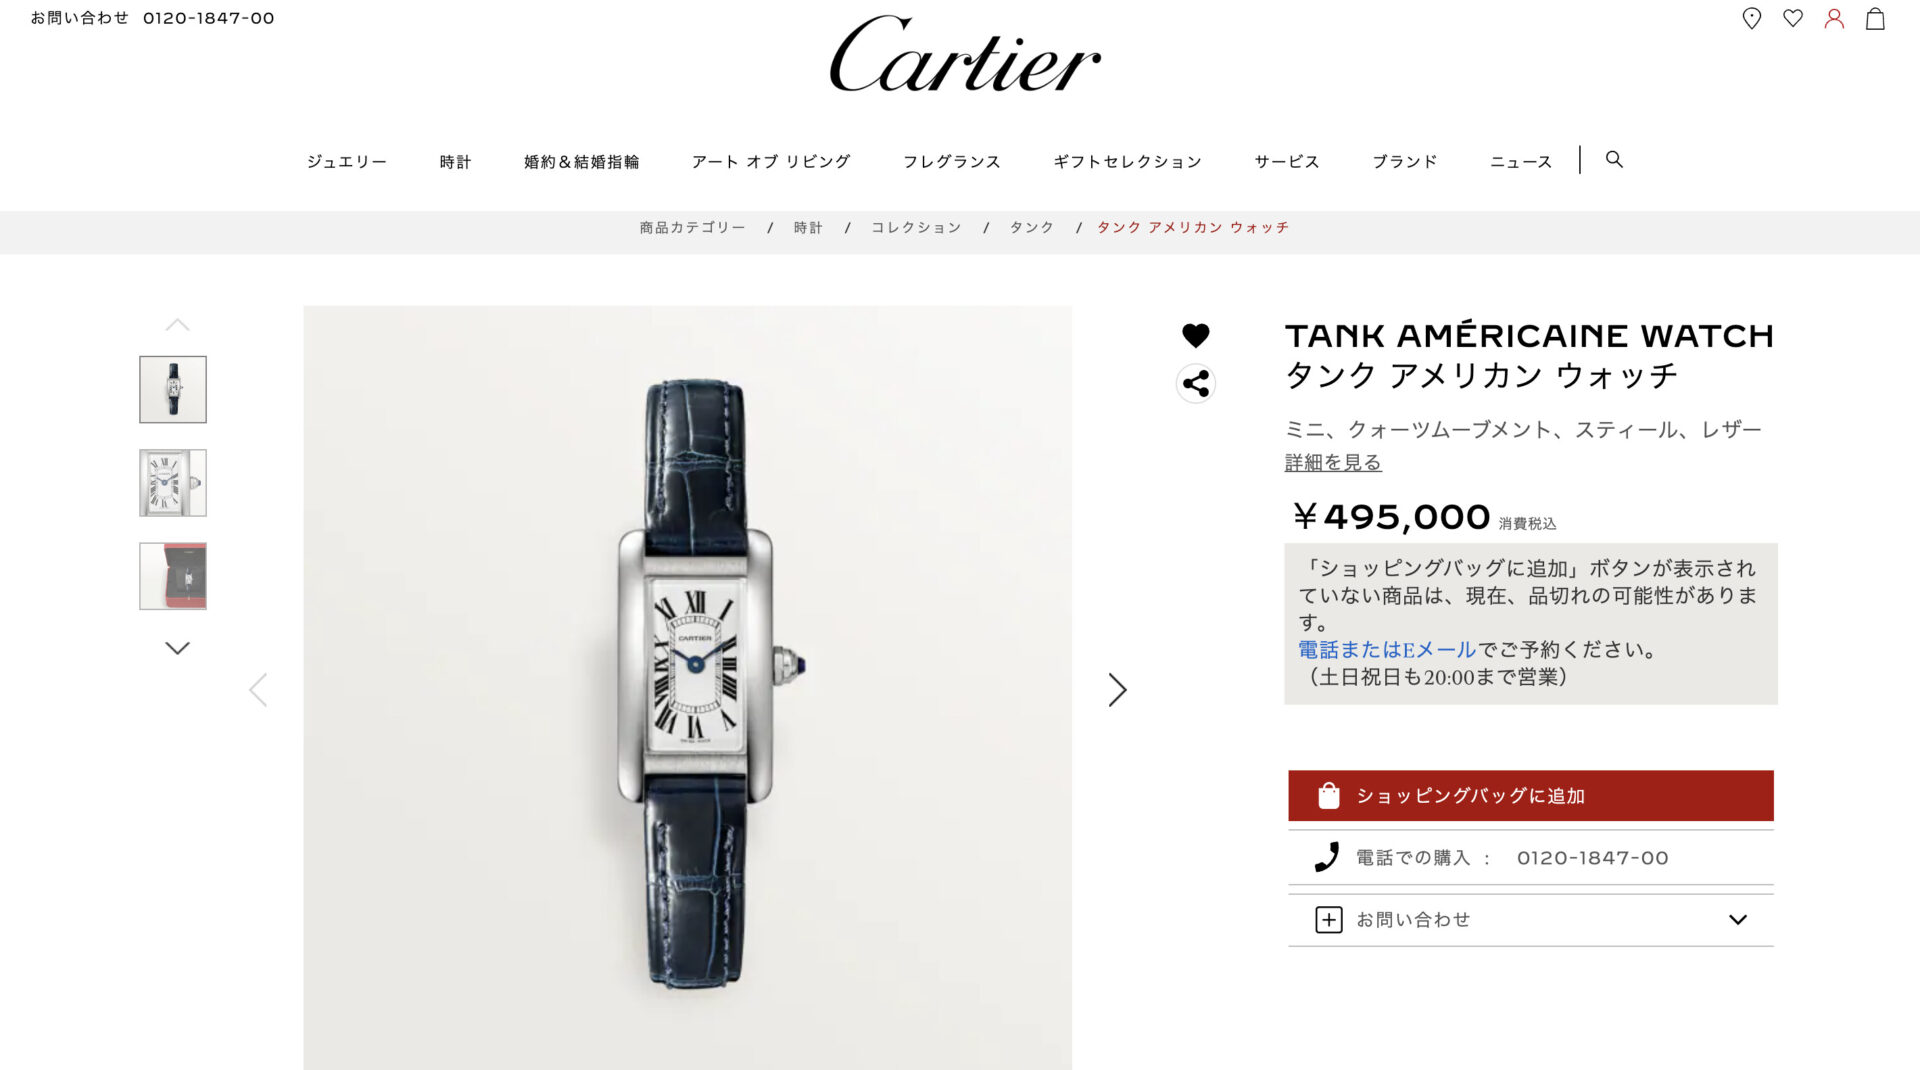This screenshot has height=1070, width=1920.
Task: Open the wishlist heart icon in header
Action: tap(1793, 18)
